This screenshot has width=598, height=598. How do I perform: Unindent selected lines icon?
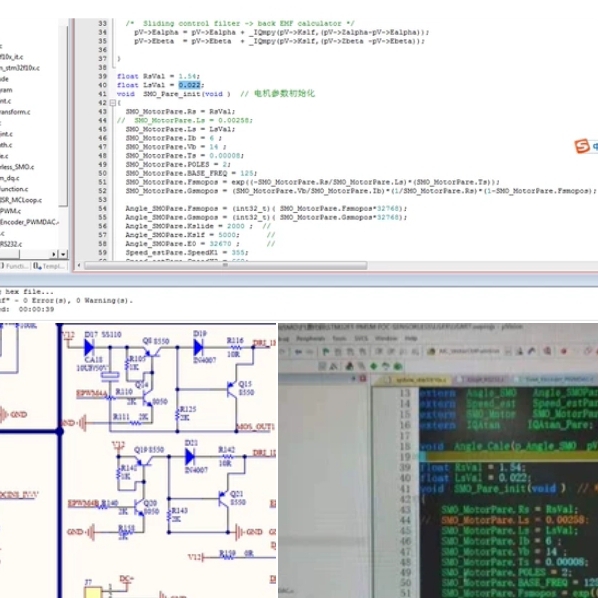pos(390,351)
